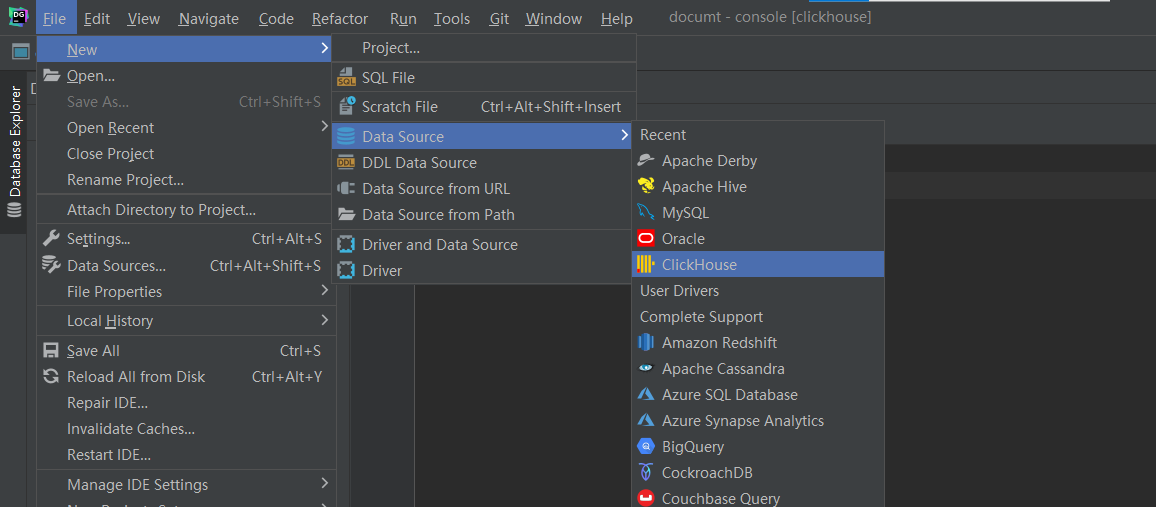Expand the New submenu arrow

[x=325, y=49]
